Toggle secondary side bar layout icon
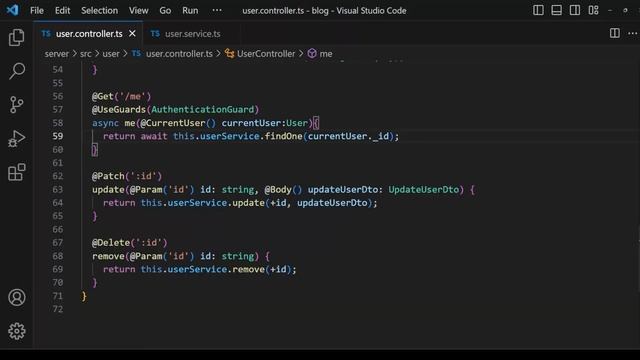The height and width of the screenshot is (360, 640). click(575, 10)
